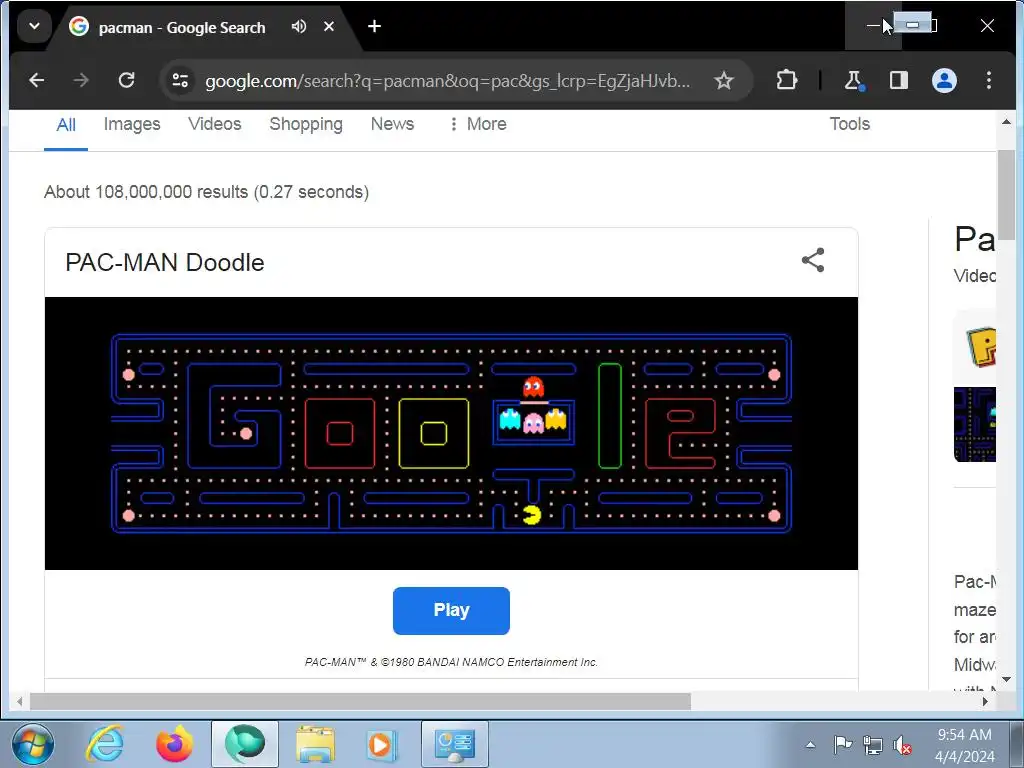Open Chrome three-dot menu
The height and width of the screenshot is (768, 1024).
coord(989,80)
